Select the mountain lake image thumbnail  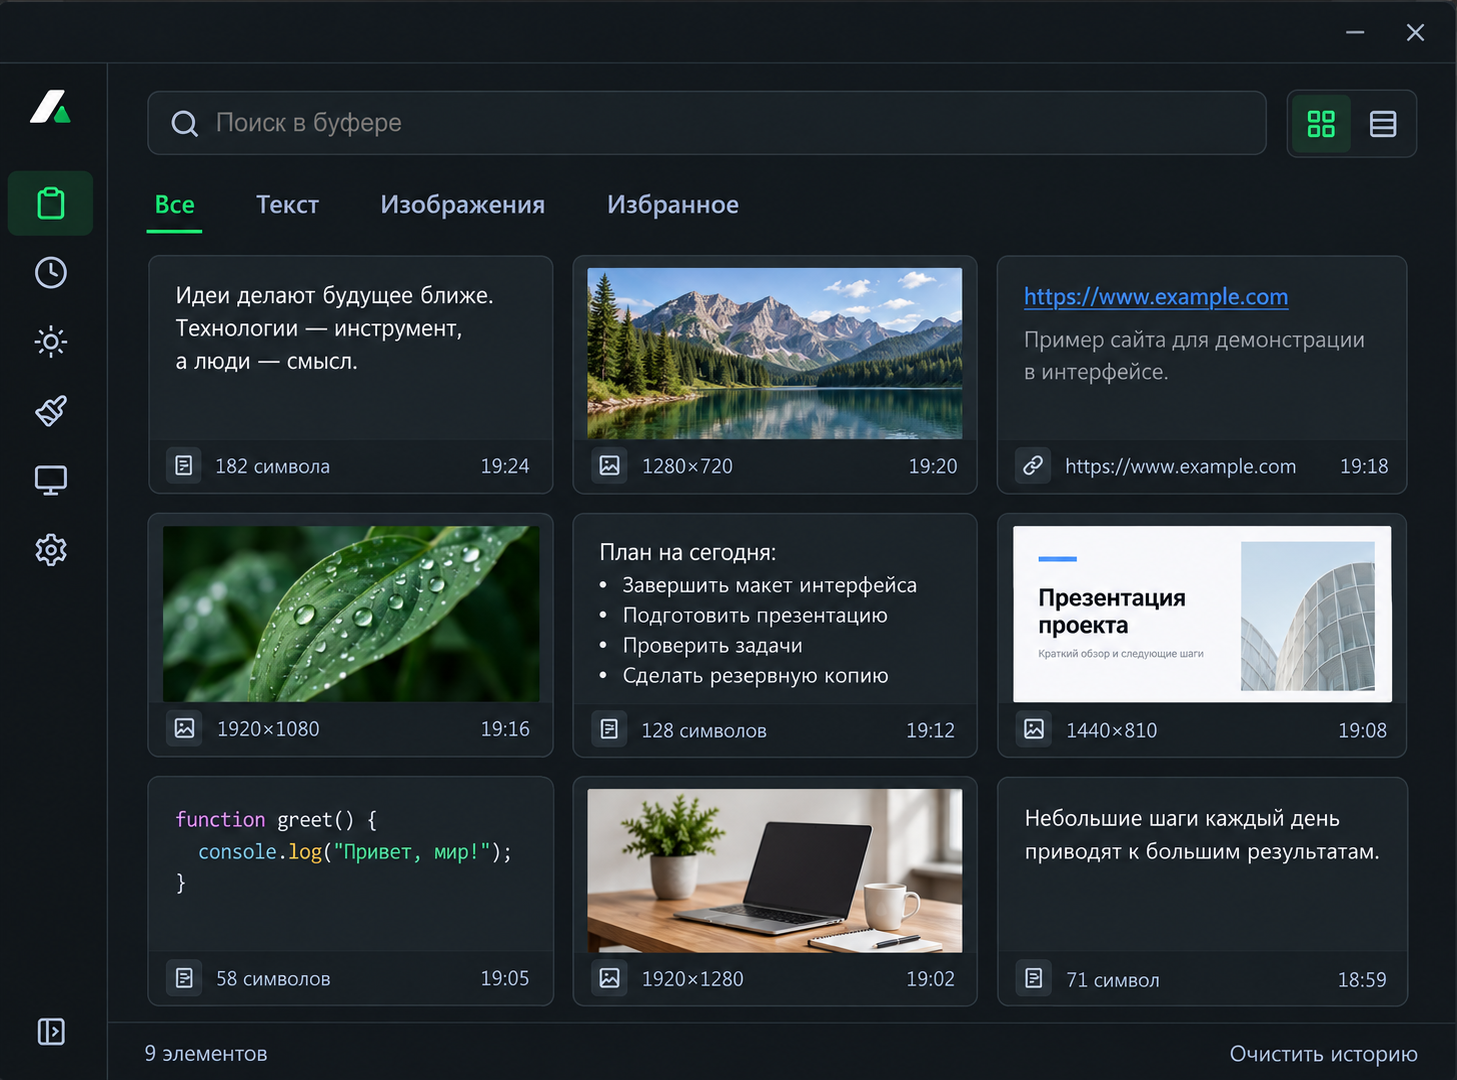(x=775, y=353)
